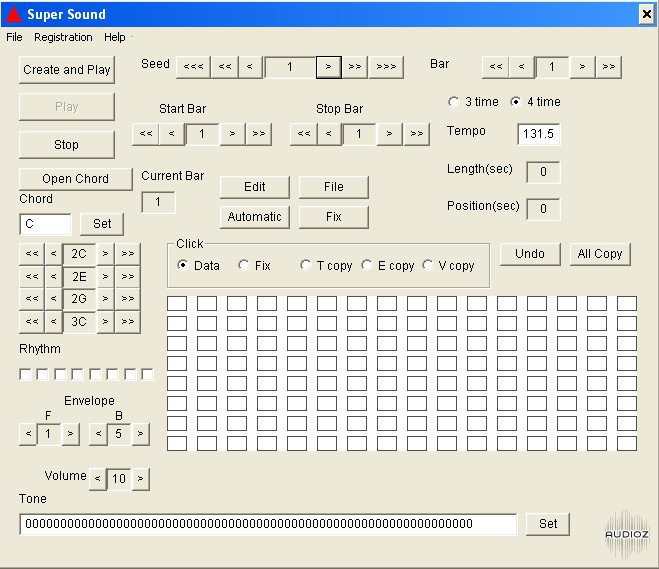
Task: Tick the last Rhythm checkbox
Action: [147, 374]
